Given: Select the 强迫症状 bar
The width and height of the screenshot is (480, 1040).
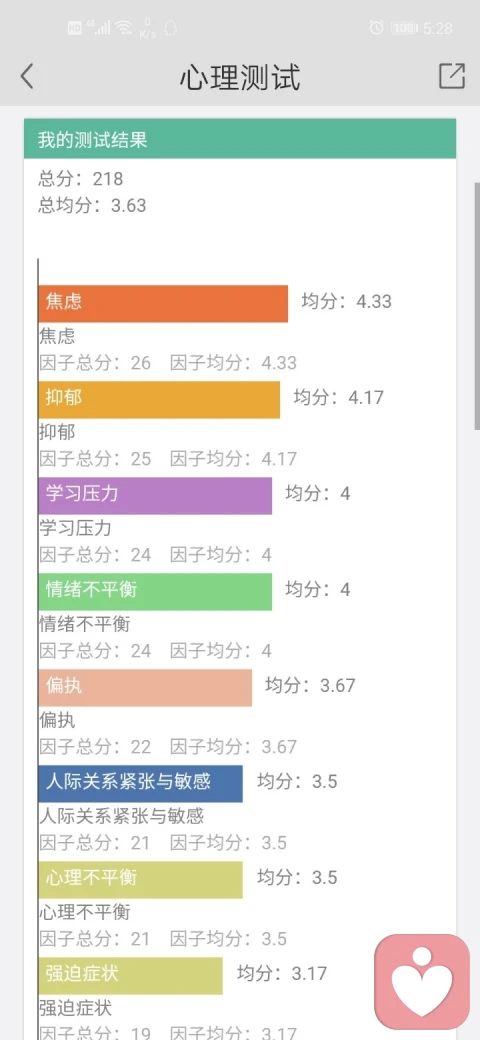Looking at the screenshot, I should tap(131, 976).
